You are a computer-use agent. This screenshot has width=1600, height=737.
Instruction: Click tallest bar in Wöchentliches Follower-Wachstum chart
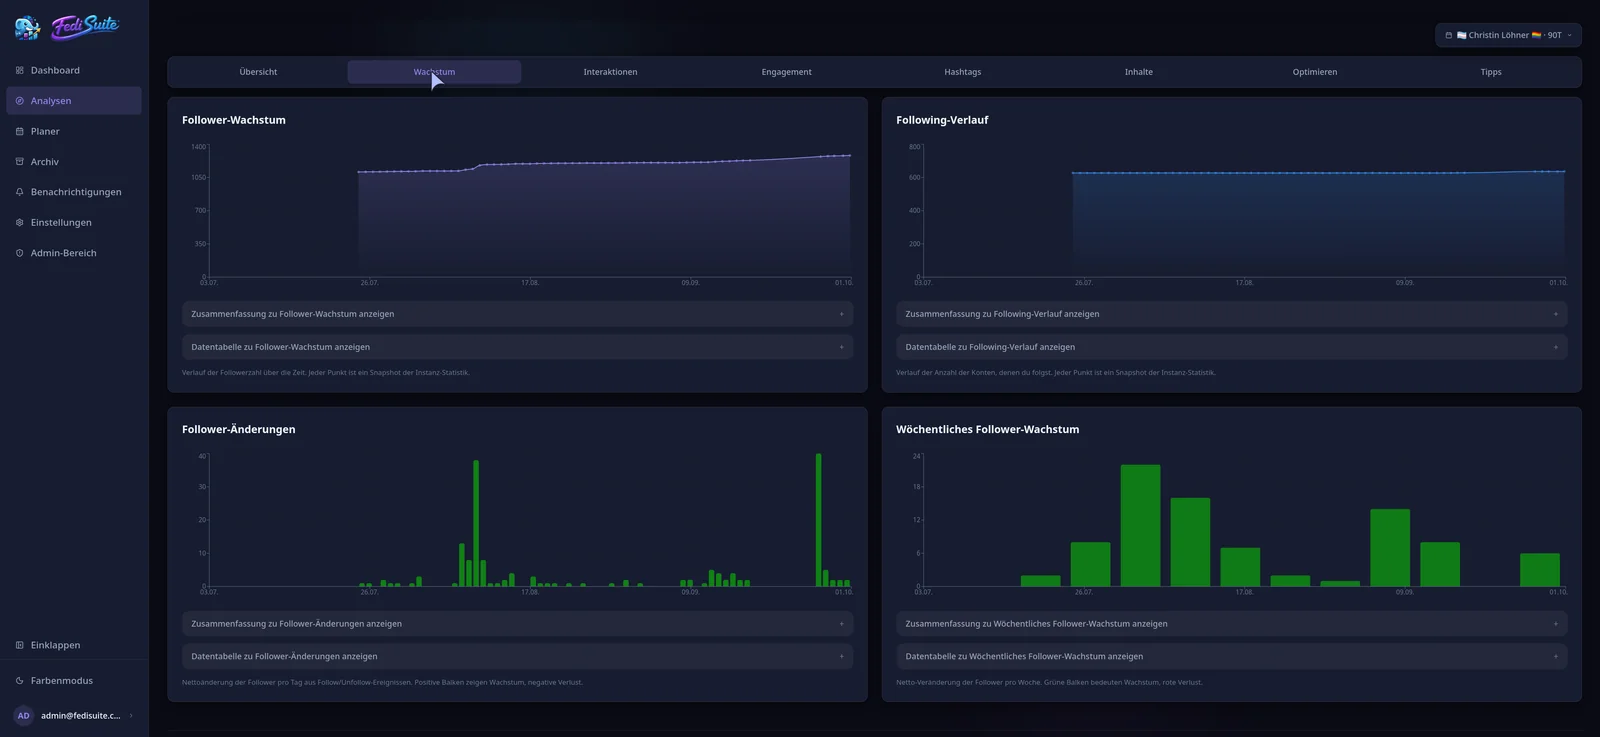pos(1140,525)
